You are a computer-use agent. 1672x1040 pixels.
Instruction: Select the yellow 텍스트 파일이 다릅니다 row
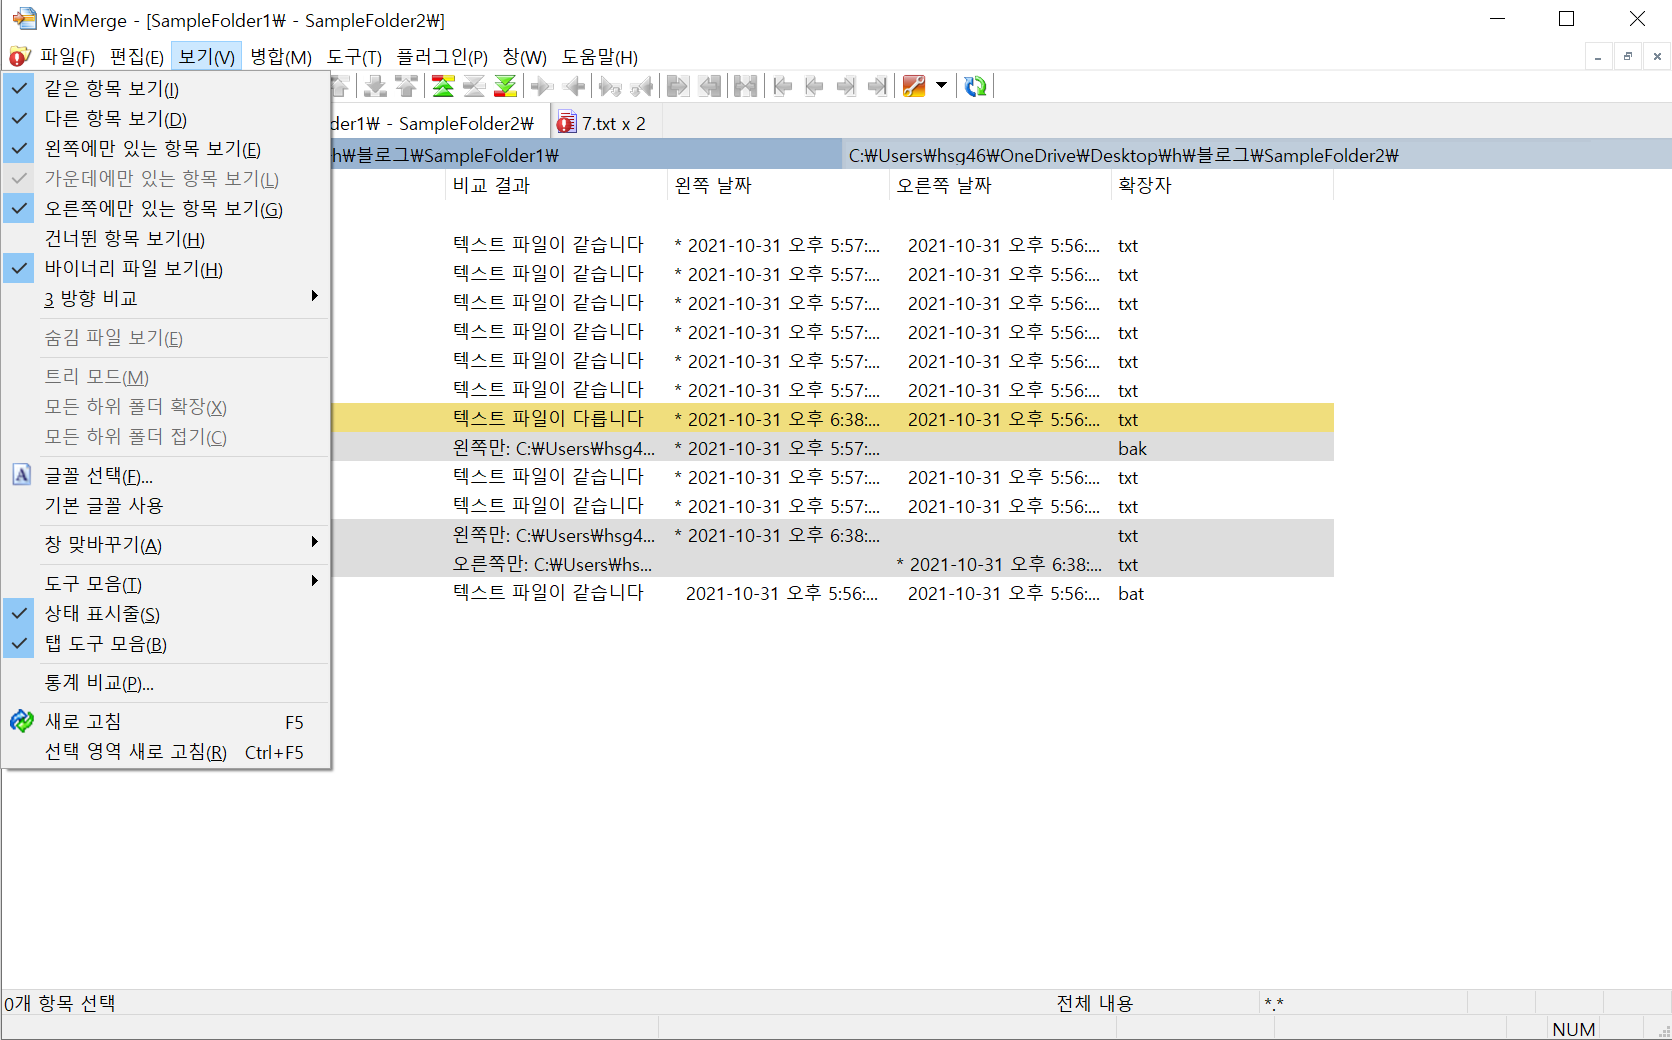click(x=832, y=419)
